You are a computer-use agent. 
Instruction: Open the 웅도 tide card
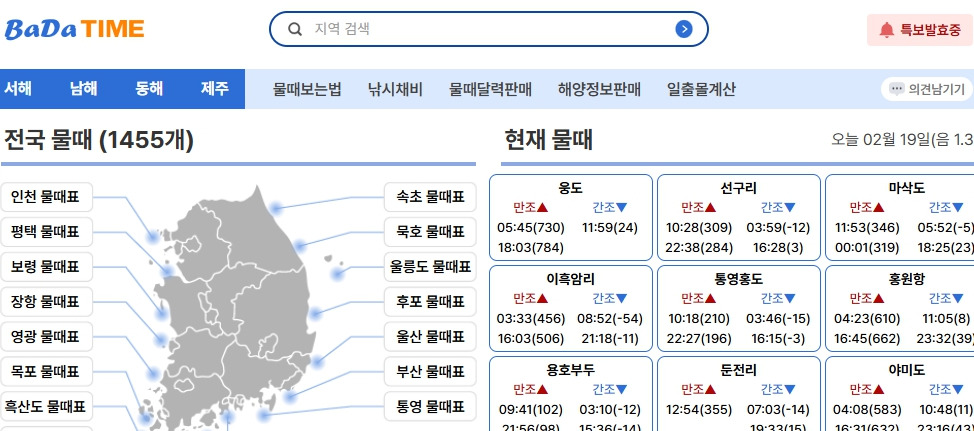571,217
